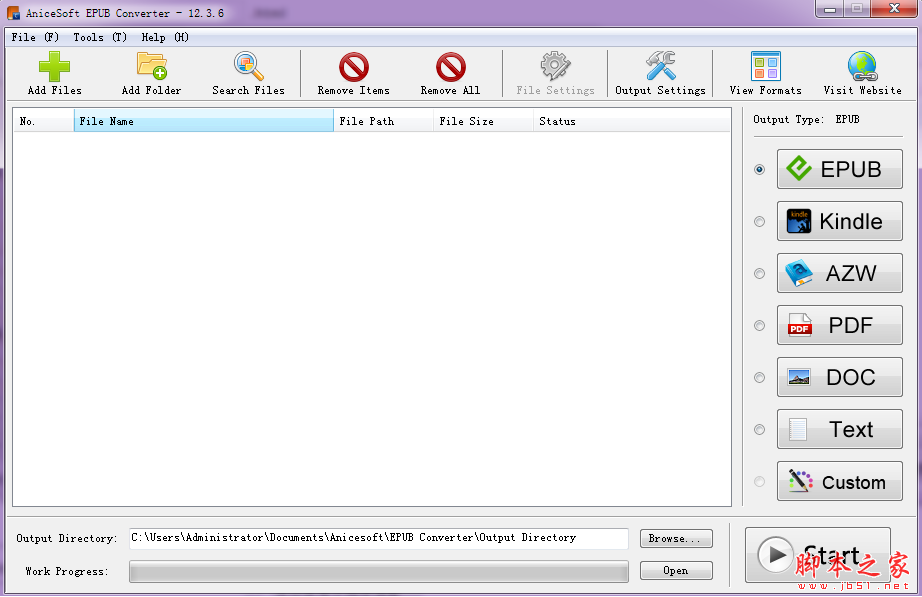Click the Work Progress bar
The height and width of the screenshot is (597, 922).
[x=378, y=571]
